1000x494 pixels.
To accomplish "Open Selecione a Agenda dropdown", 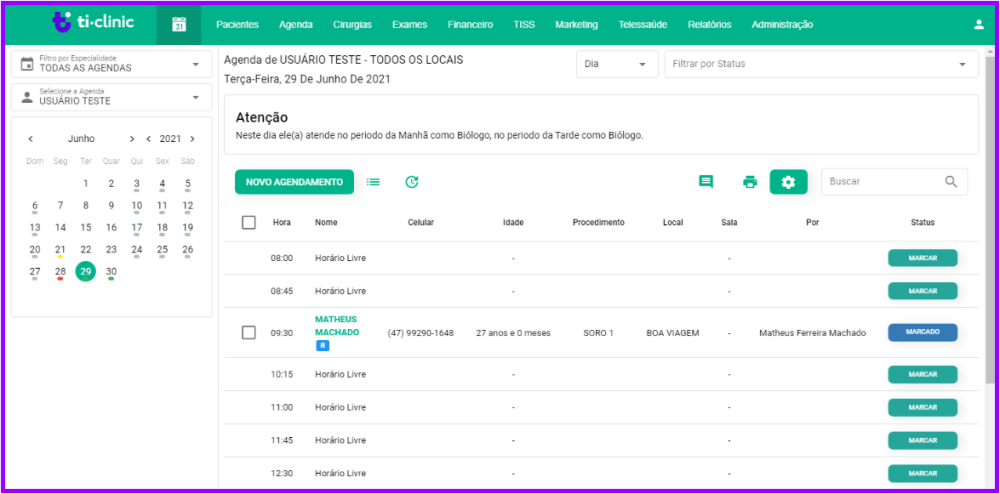I will pos(112,98).
